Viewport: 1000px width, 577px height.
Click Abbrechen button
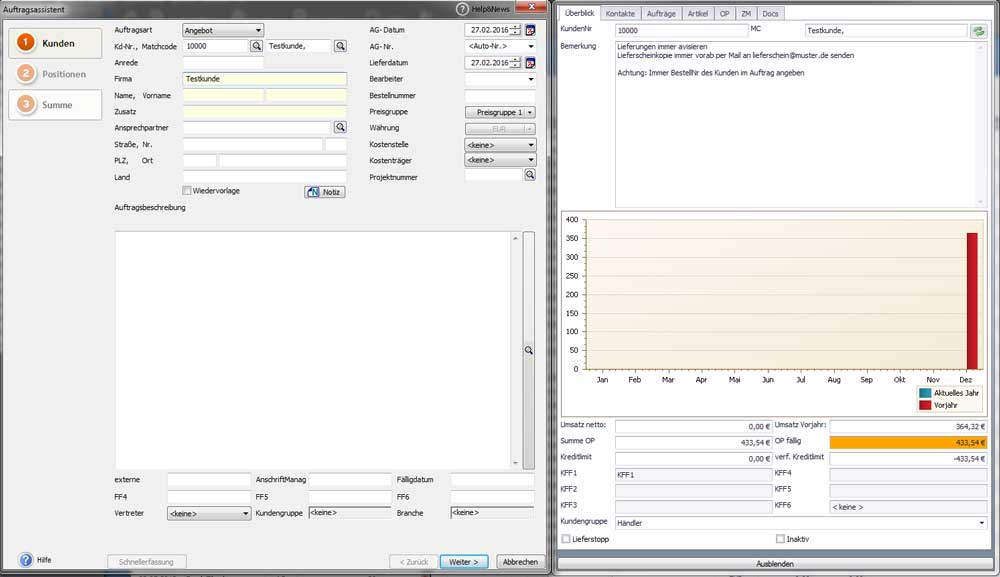pyautogui.click(x=520, y=562)
